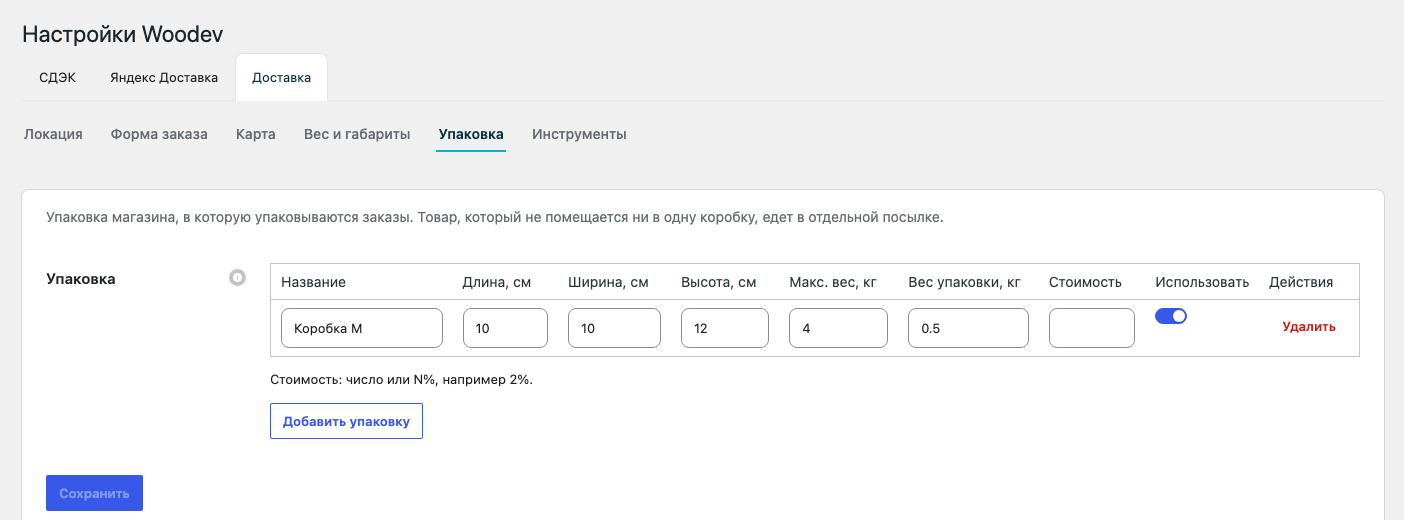
Task: Click the Вес упаковки, кг column header
Action: [964, 282]
